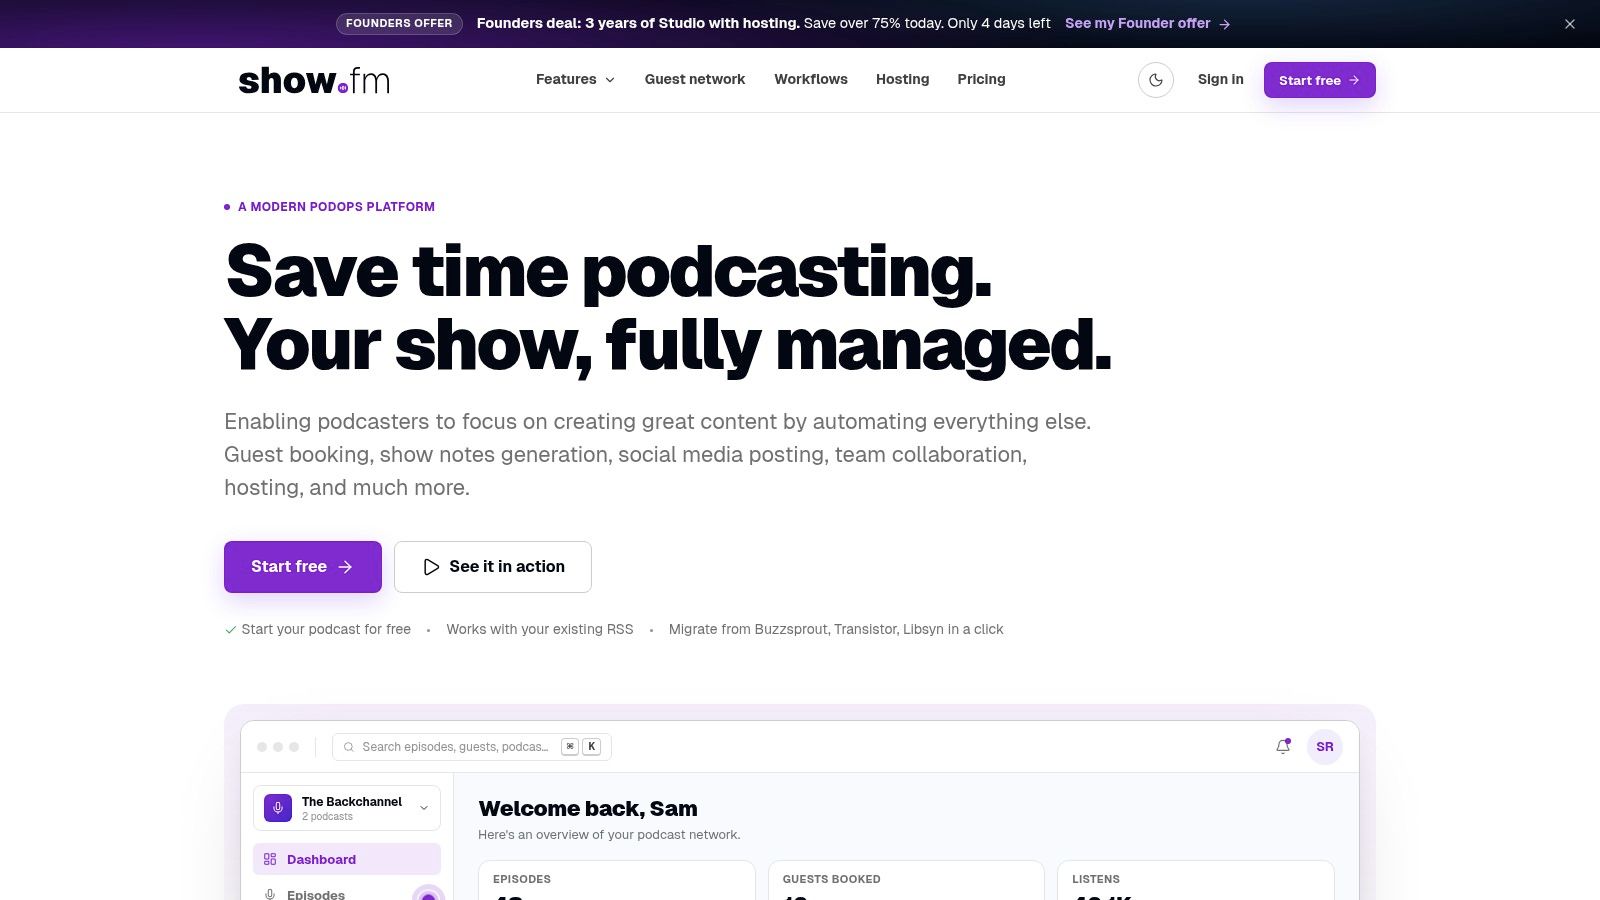Click Sign in
The width and height of the screenshot is (1600, 900).
1221,79
